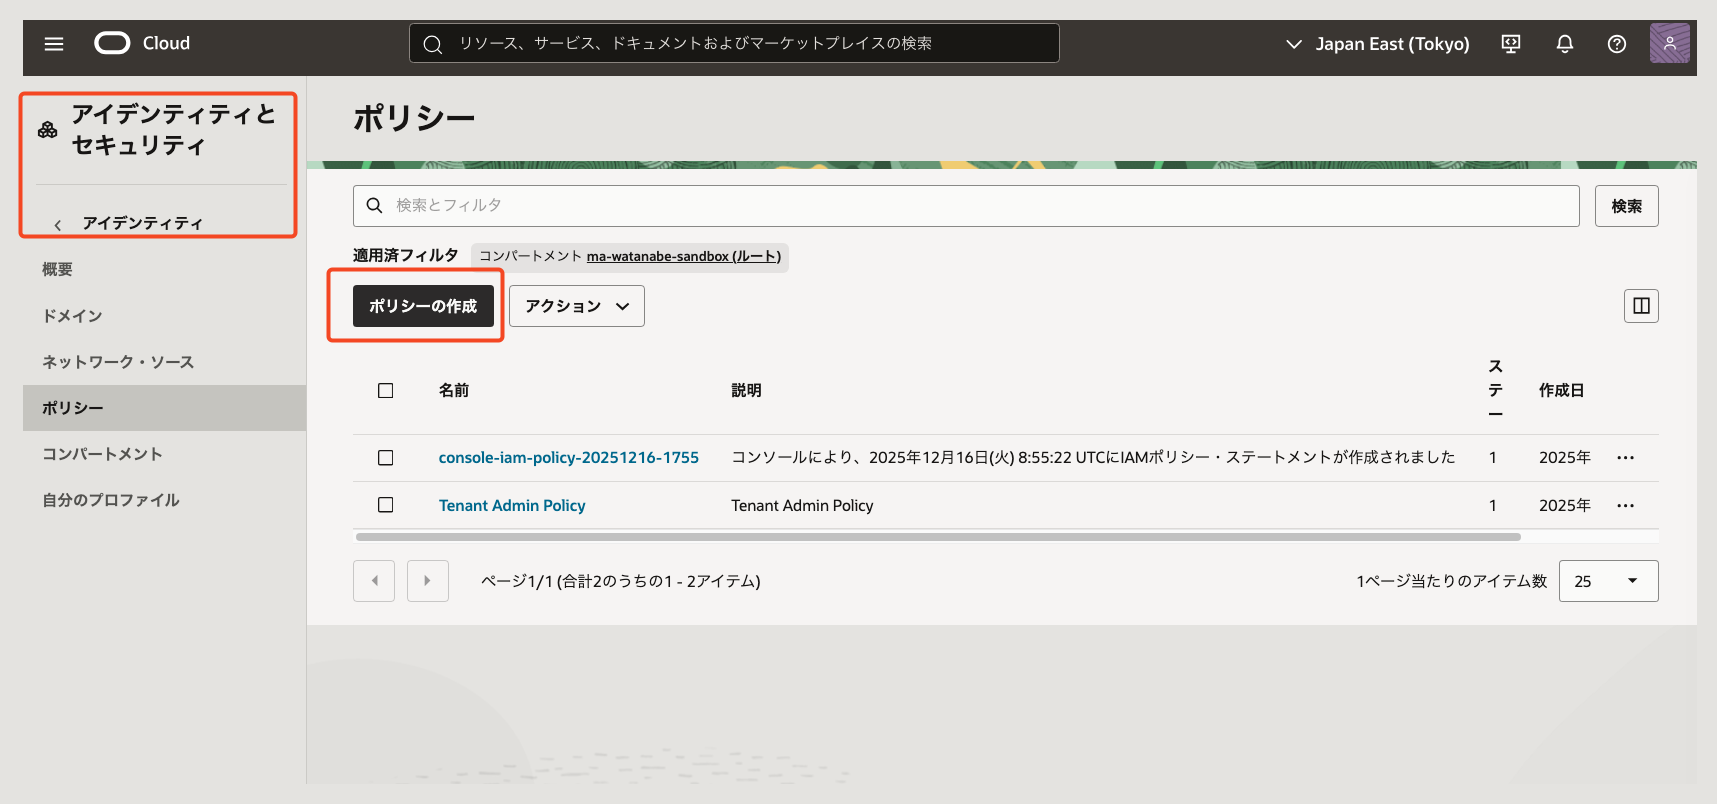
Task: Select コンパートメント in the sidebar
Action: (102, 454)
